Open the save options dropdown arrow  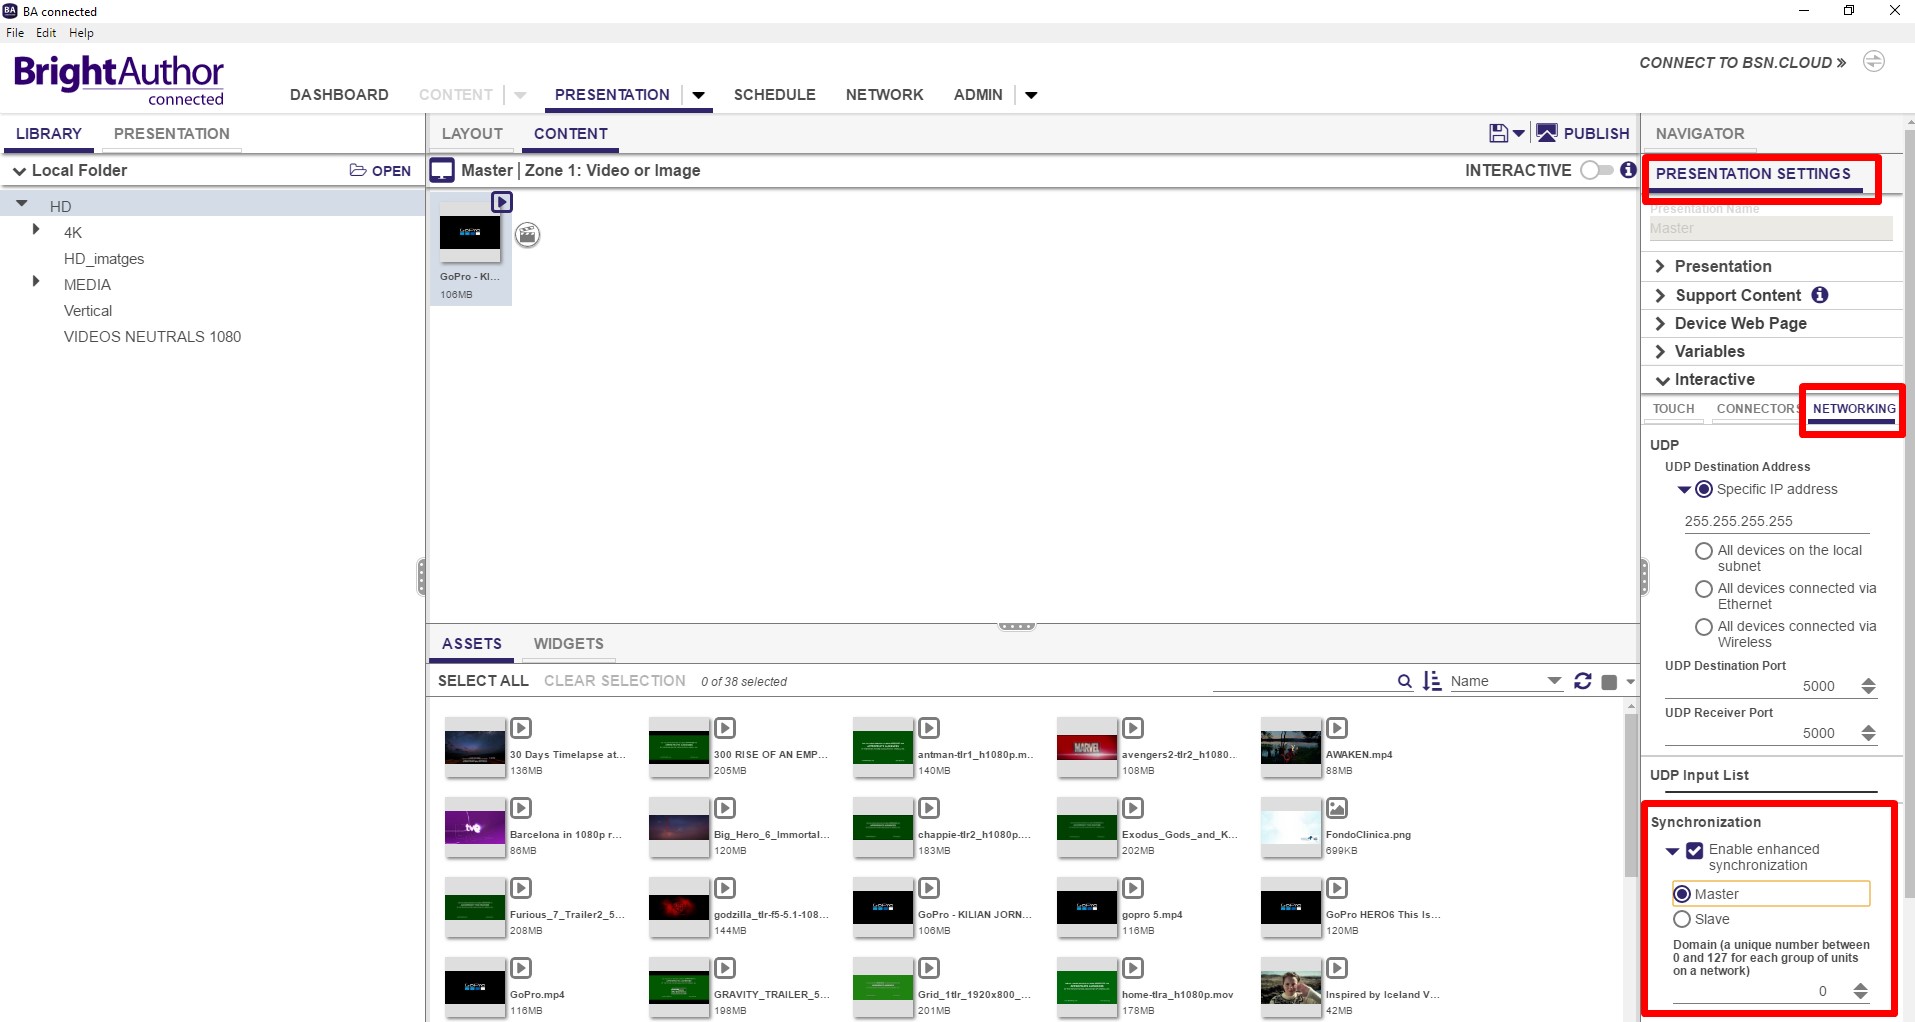1518,133
